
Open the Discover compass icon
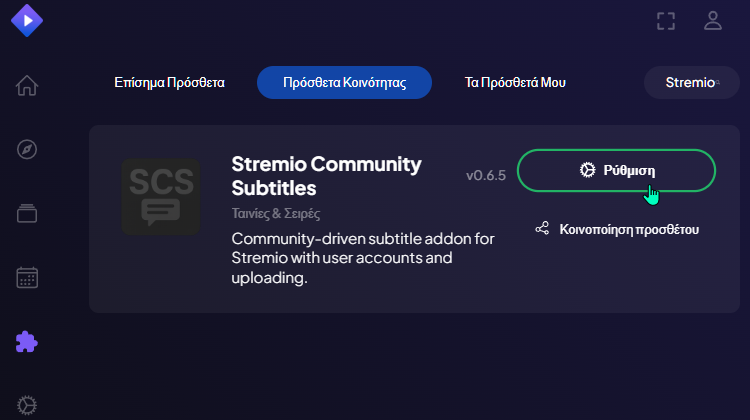[28, 149]
